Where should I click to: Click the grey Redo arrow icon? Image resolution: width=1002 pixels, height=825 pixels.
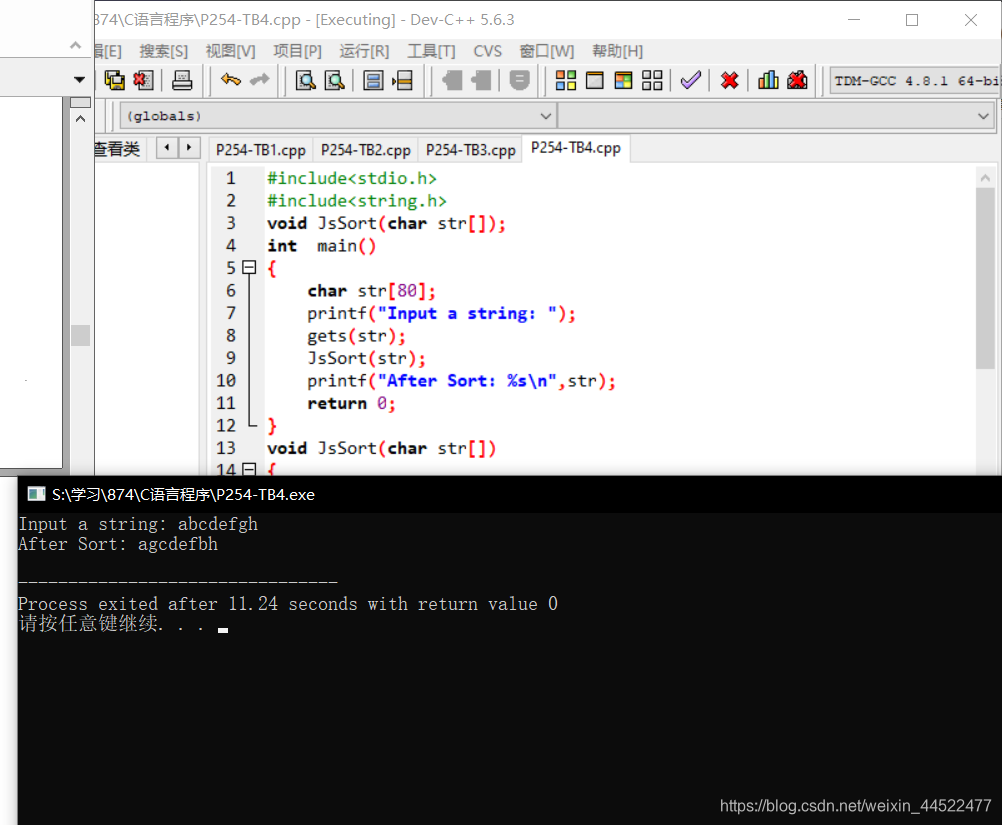259,80
